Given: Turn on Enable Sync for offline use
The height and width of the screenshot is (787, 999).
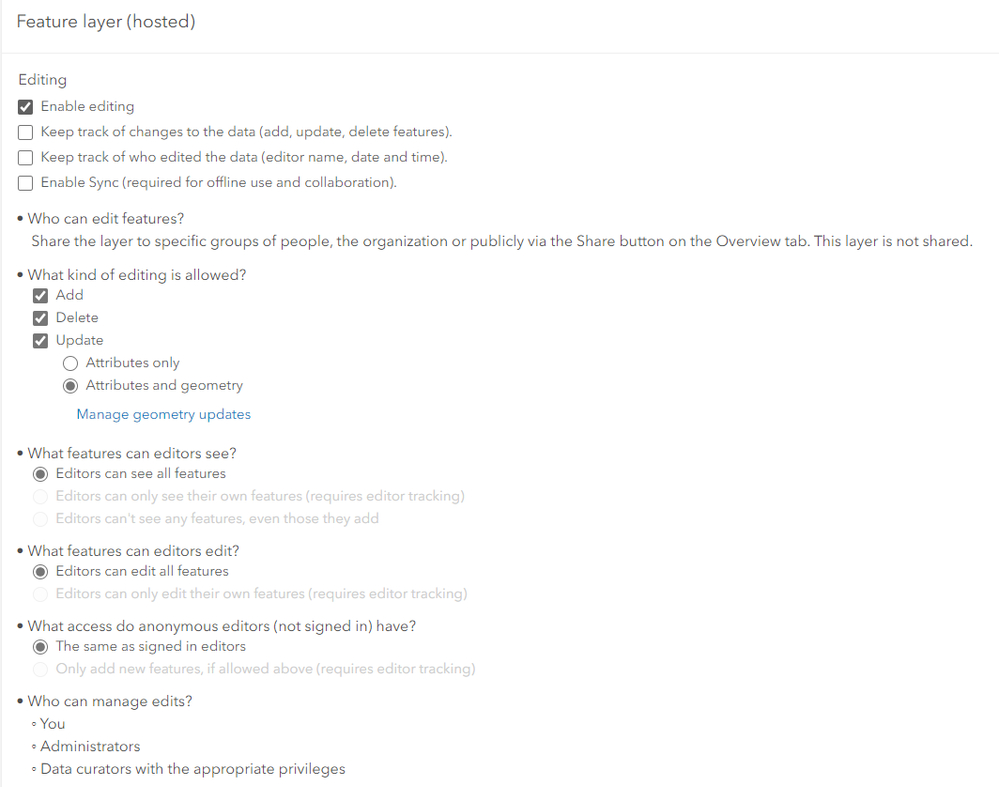Looking at the screenshot, I should (26, 183).
